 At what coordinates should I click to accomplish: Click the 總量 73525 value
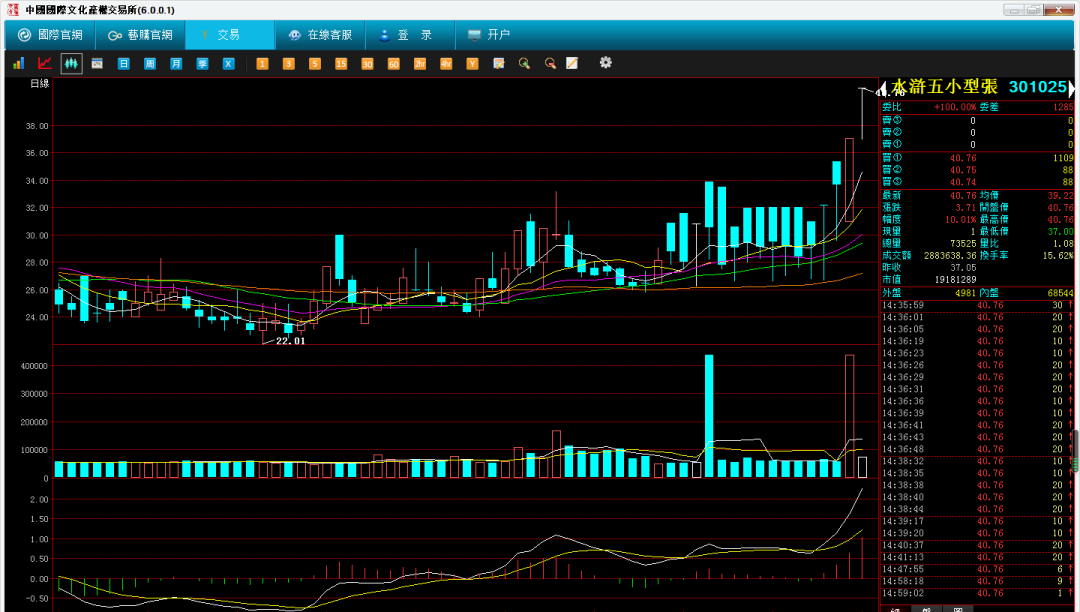(963, 244)
